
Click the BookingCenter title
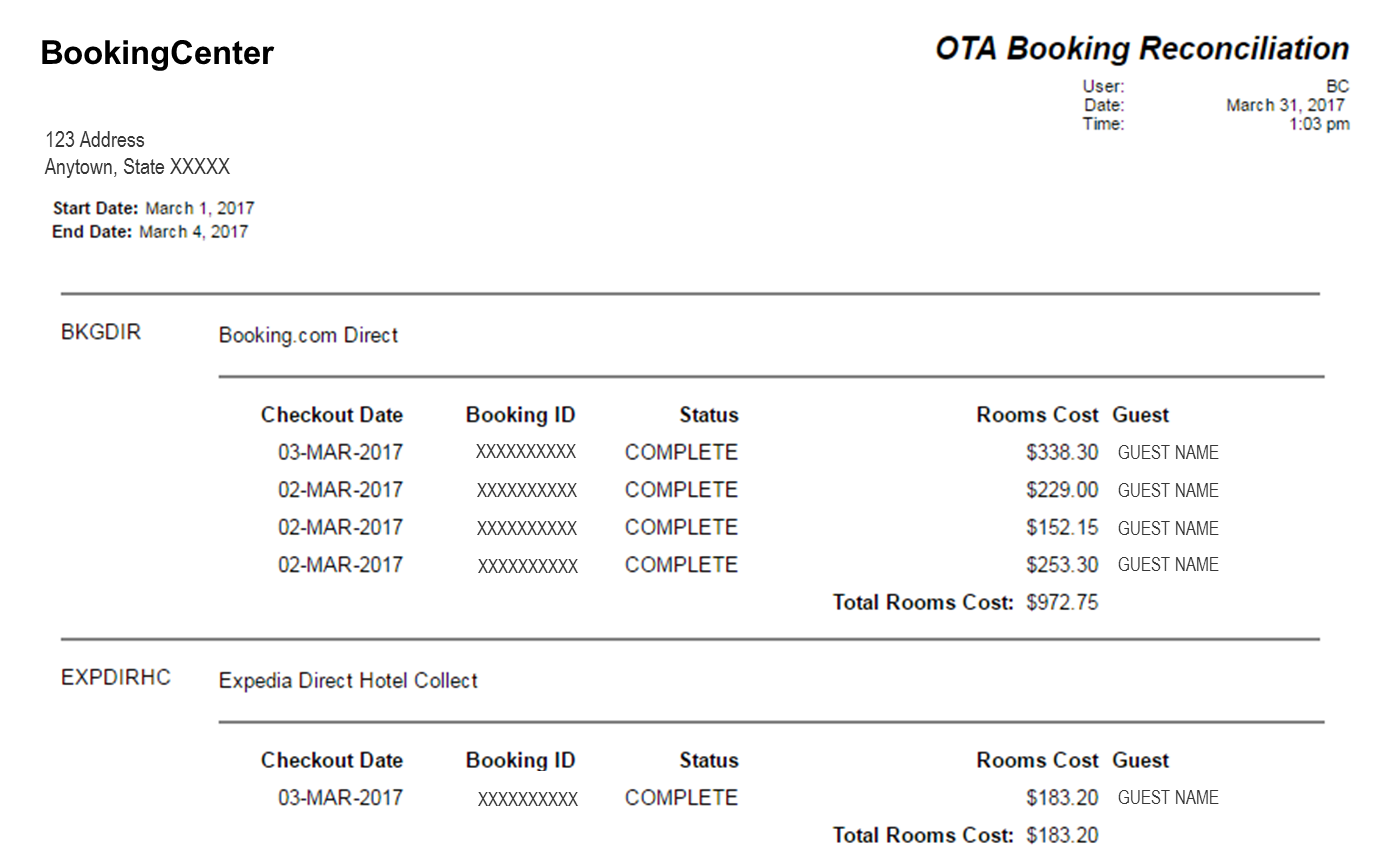pyautogui.click(x=157, y=53)
